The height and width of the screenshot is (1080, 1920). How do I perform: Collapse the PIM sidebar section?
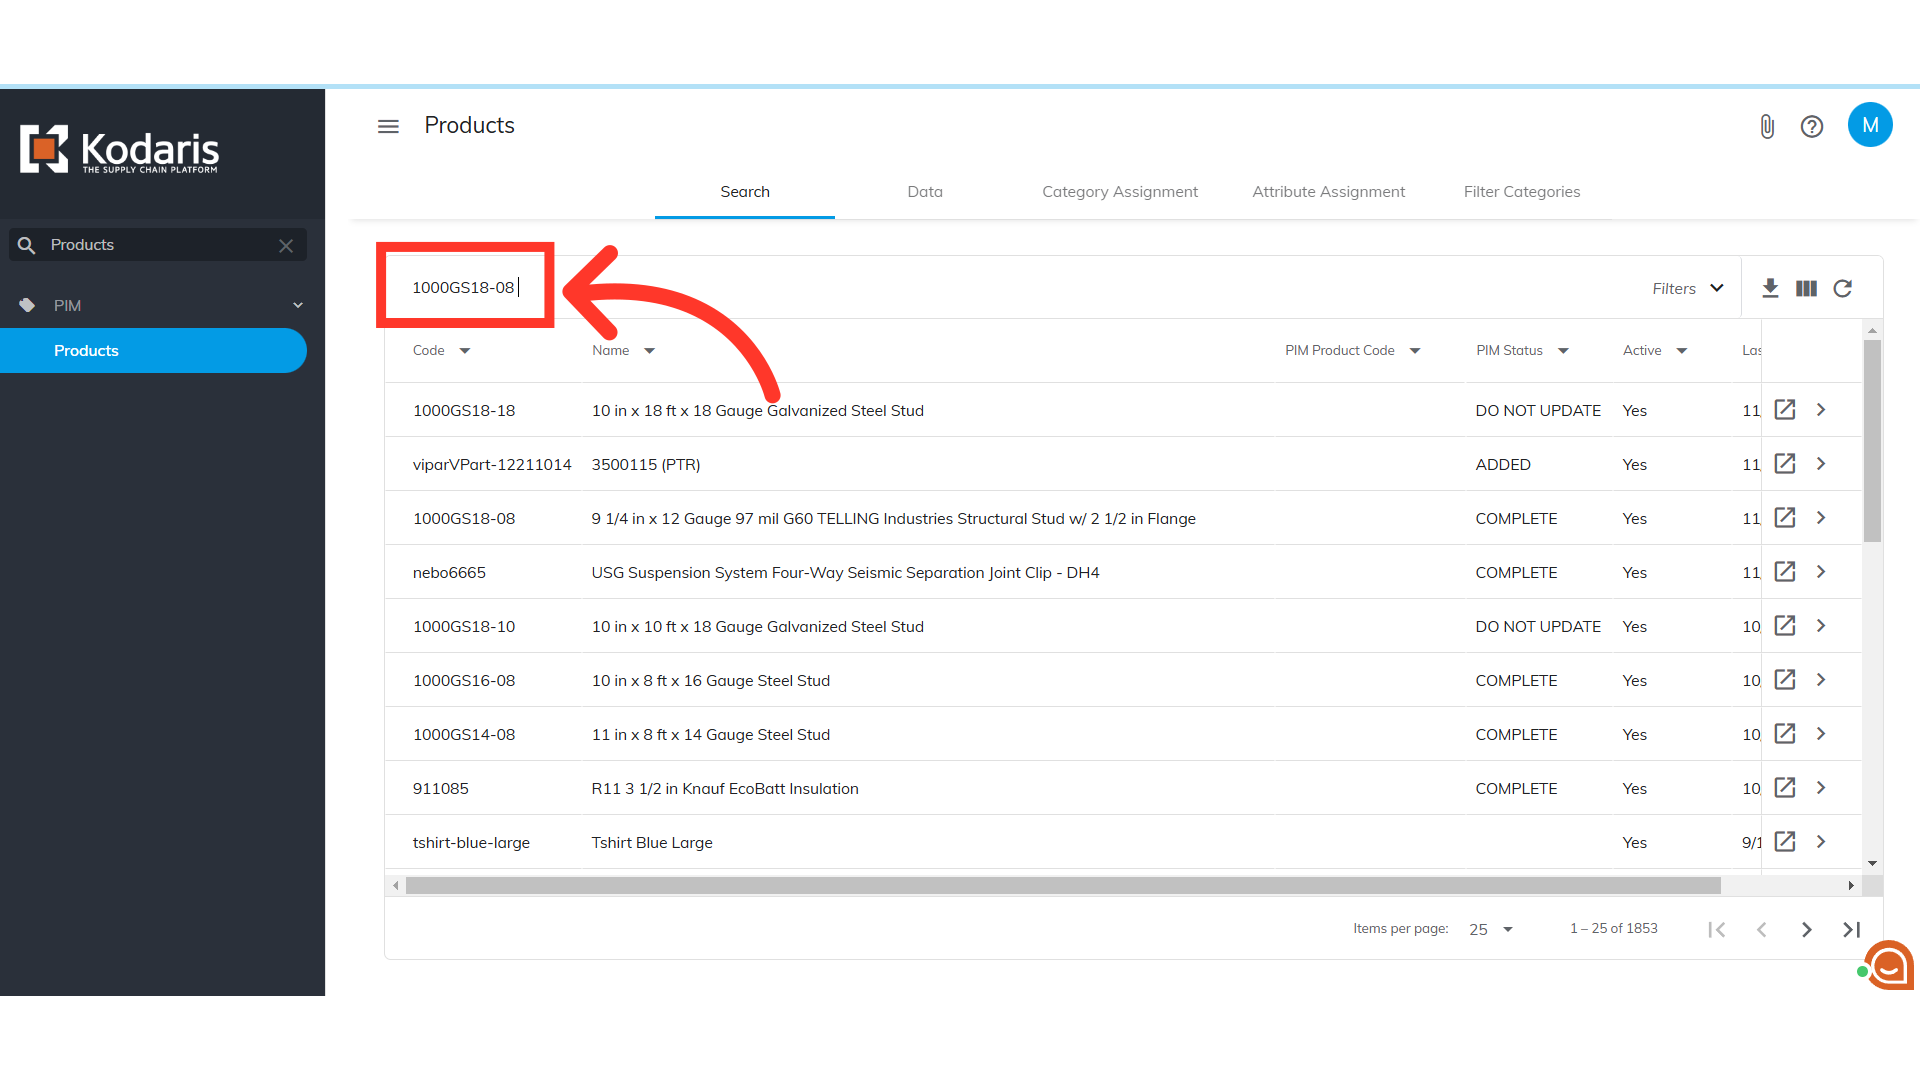point(297,305)
